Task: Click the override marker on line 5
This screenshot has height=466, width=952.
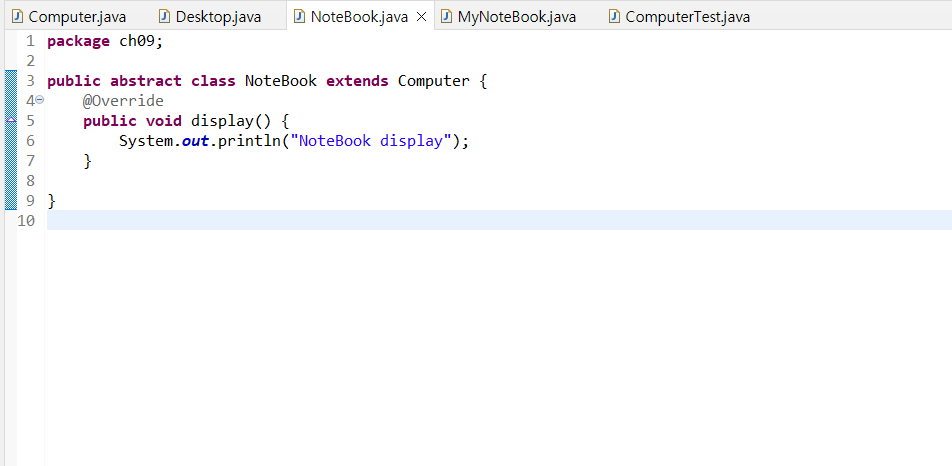Action: click(11, 120)
